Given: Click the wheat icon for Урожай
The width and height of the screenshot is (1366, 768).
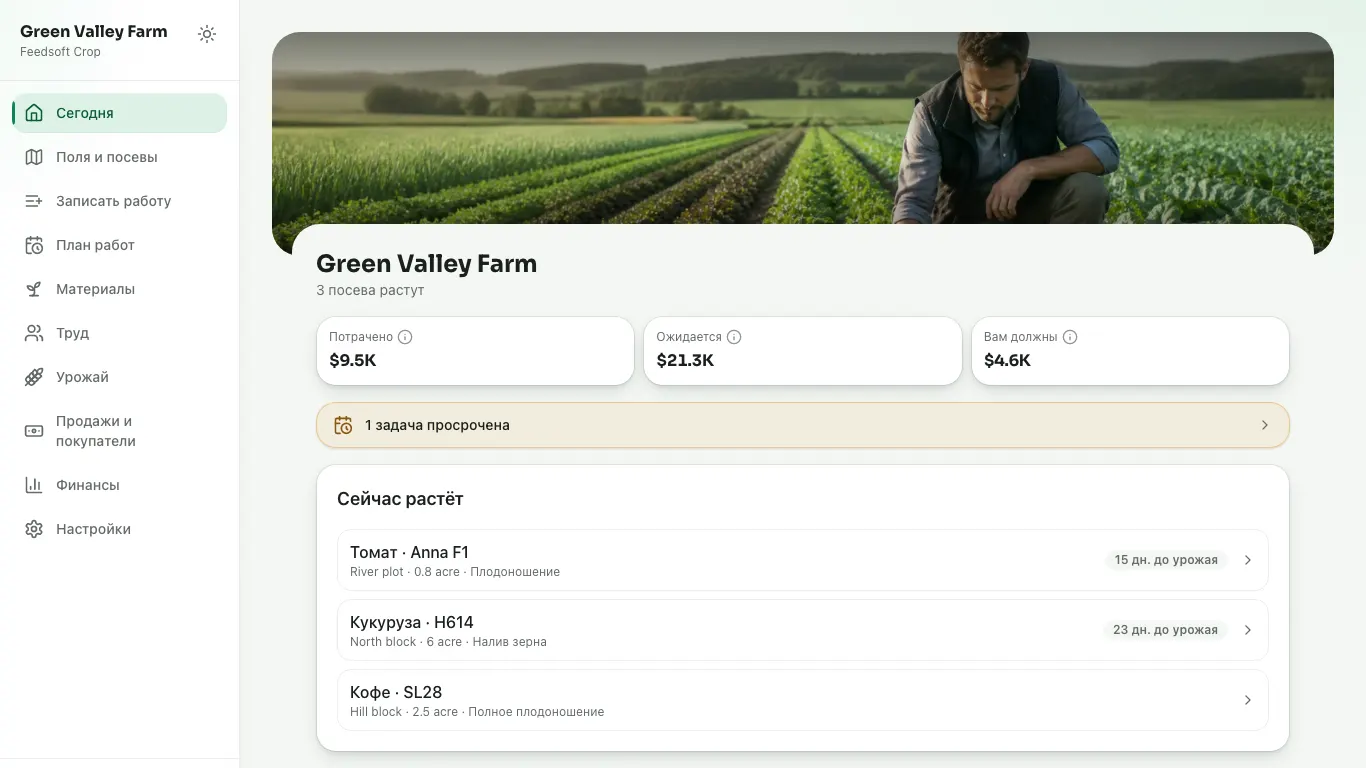Looking at the screenshot, I should [34, 377].
